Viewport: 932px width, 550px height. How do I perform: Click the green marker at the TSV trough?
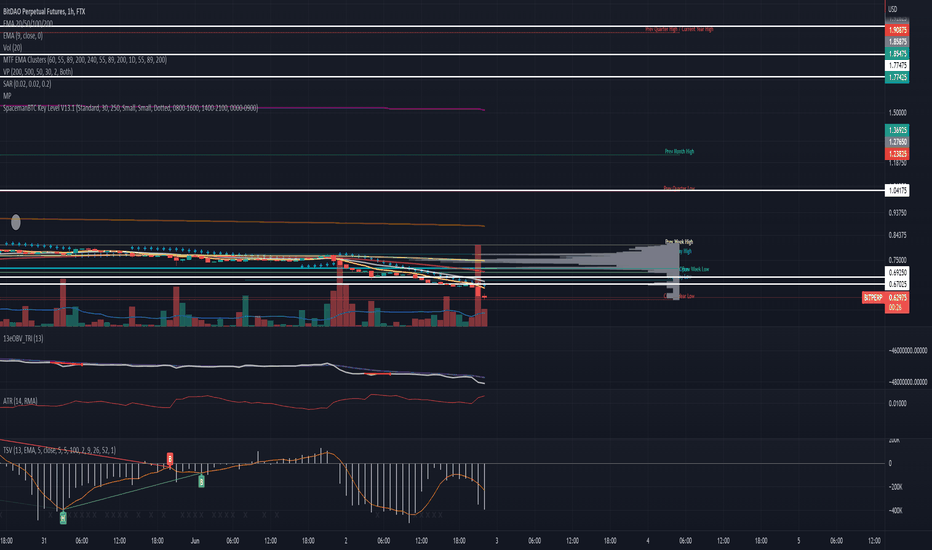point(63,518)
